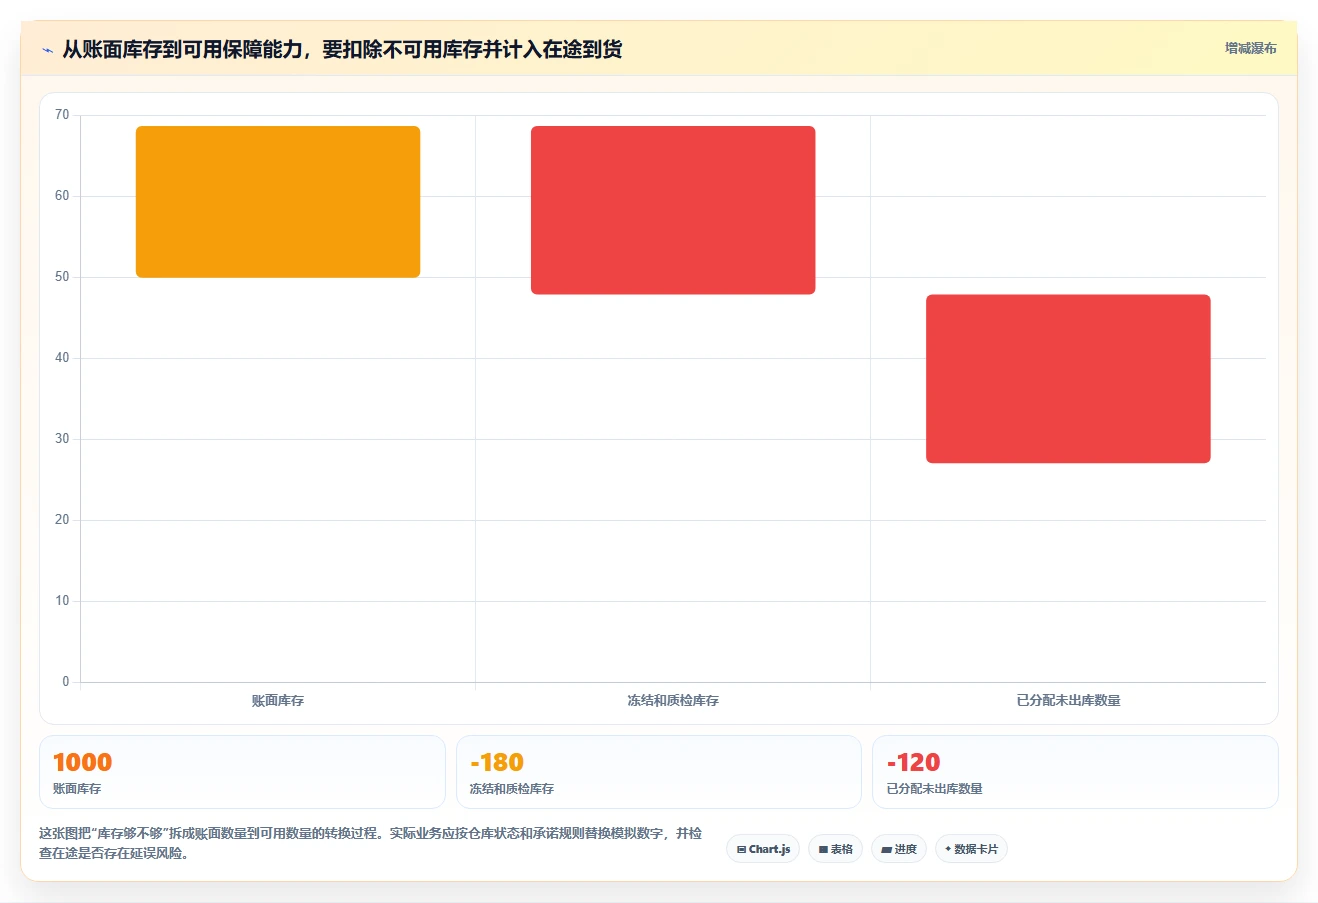
Task: Click y-axis value 10
Action: (62, 601)
